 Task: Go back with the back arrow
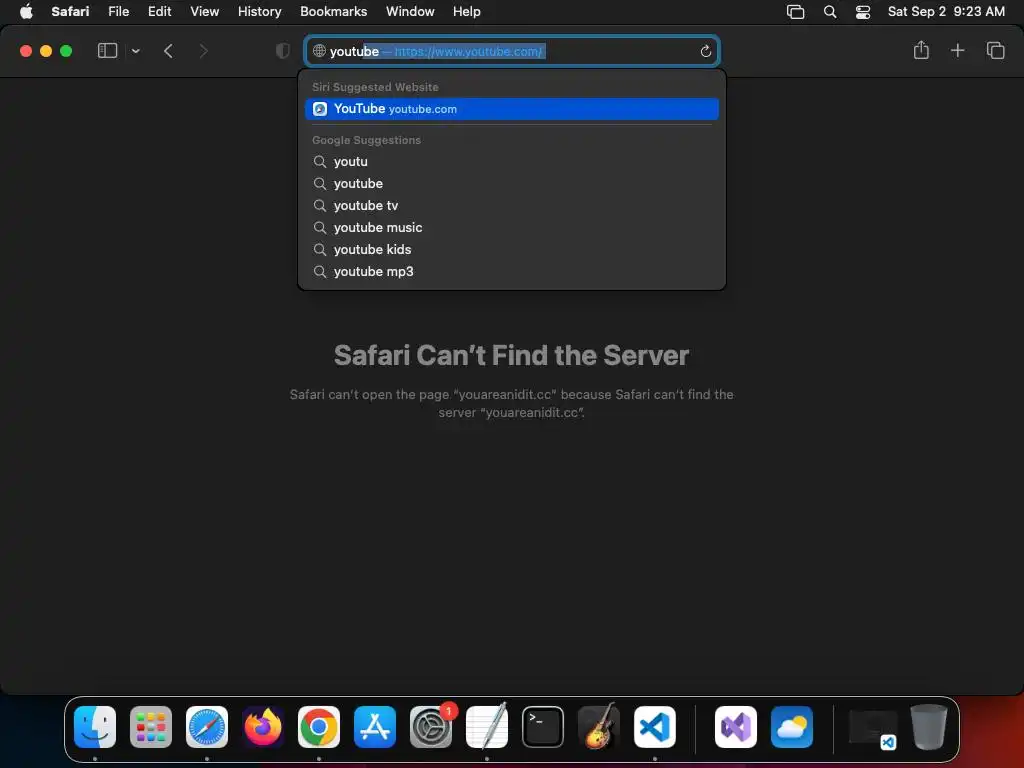(168, 51)
